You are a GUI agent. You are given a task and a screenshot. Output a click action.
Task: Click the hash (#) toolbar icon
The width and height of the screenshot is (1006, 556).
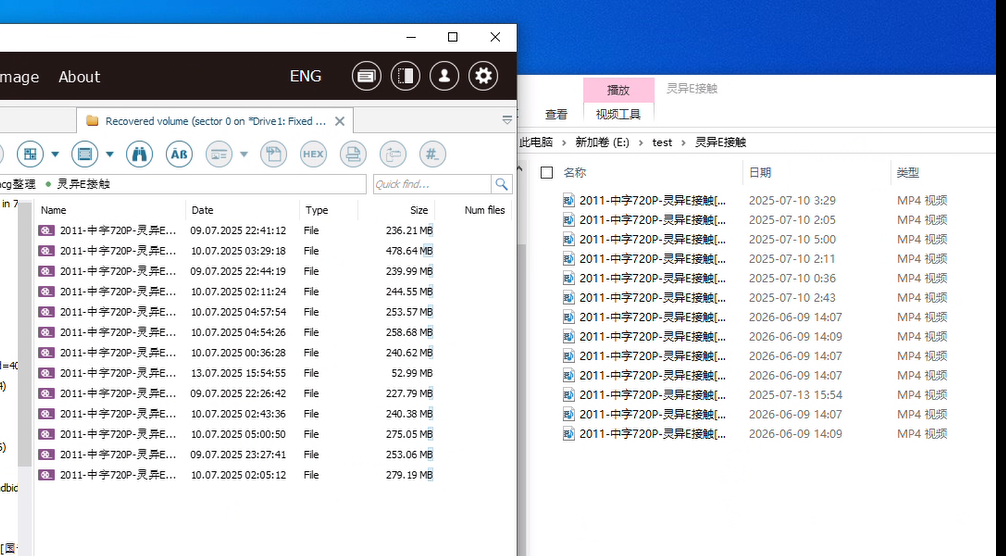point(432,154)
